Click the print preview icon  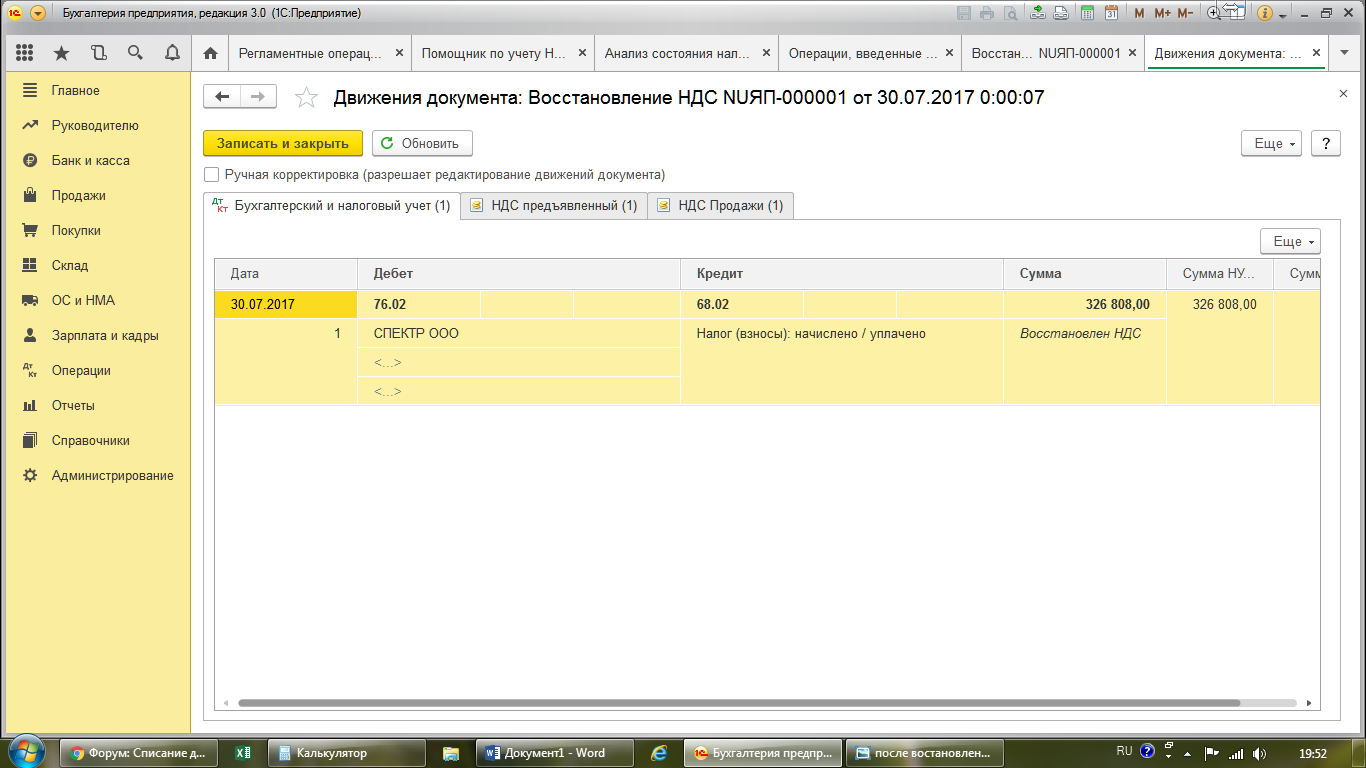click(x=1011, y=13)
